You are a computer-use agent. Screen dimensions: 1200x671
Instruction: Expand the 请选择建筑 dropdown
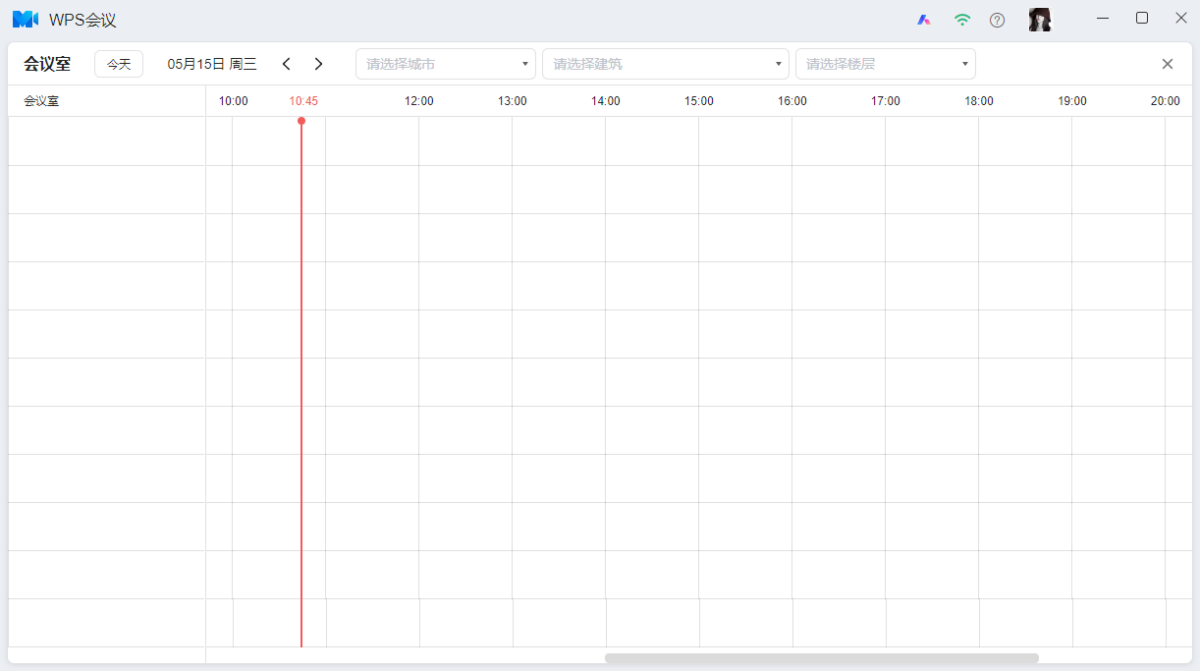point(665,64)
